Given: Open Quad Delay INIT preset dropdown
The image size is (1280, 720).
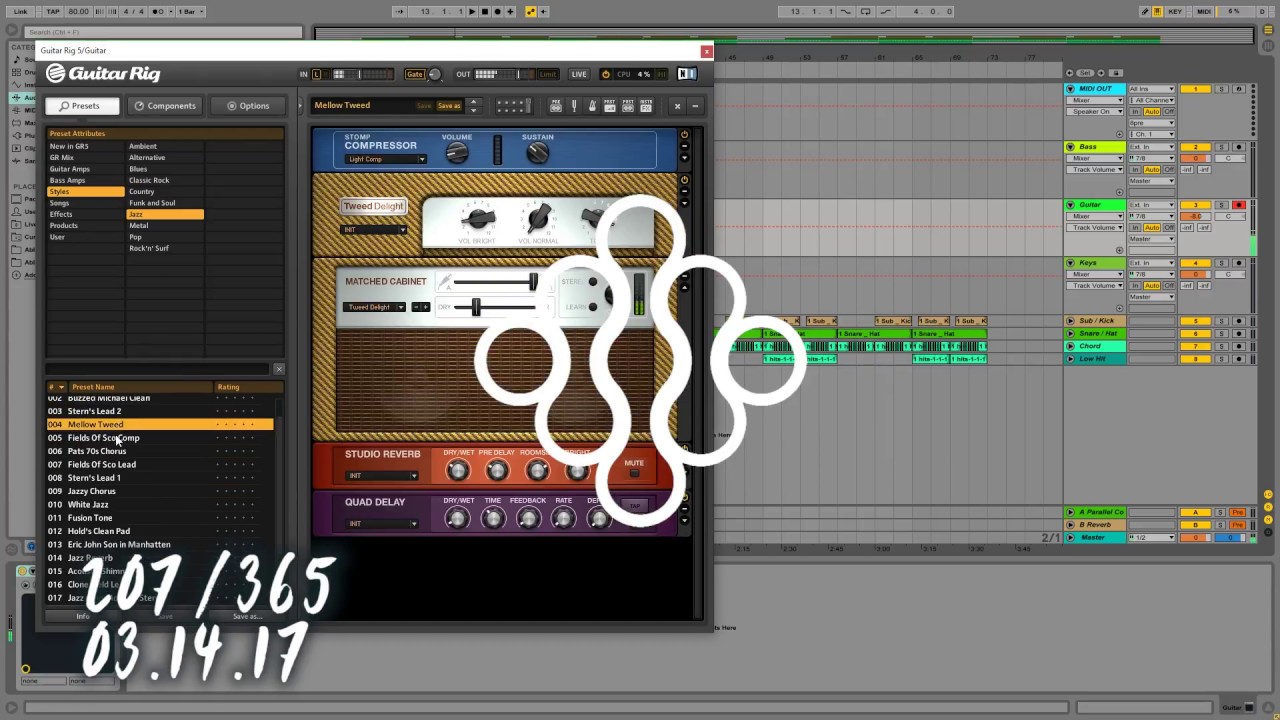Looking at the screenshot, I should (382, 524).
